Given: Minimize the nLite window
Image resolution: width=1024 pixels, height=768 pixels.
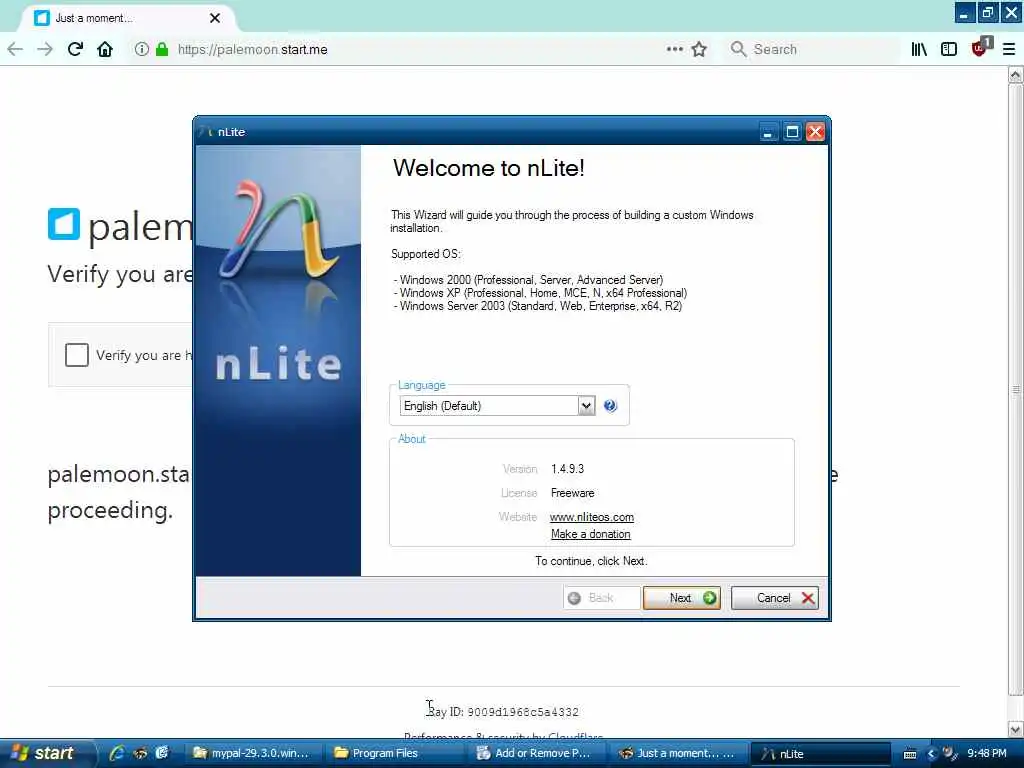Looking at the screenshot, I should [768, 132].
